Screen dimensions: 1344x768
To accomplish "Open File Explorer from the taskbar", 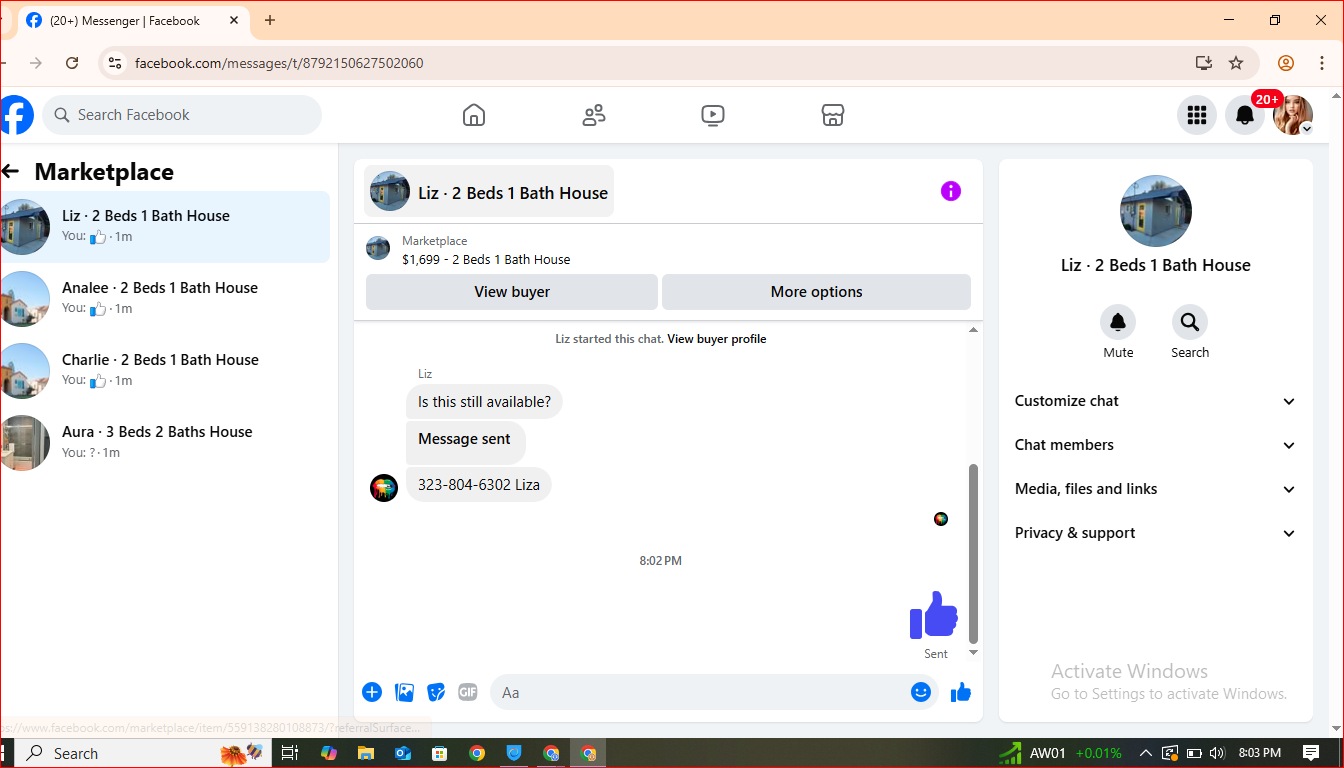I will (x=366, y=753).
